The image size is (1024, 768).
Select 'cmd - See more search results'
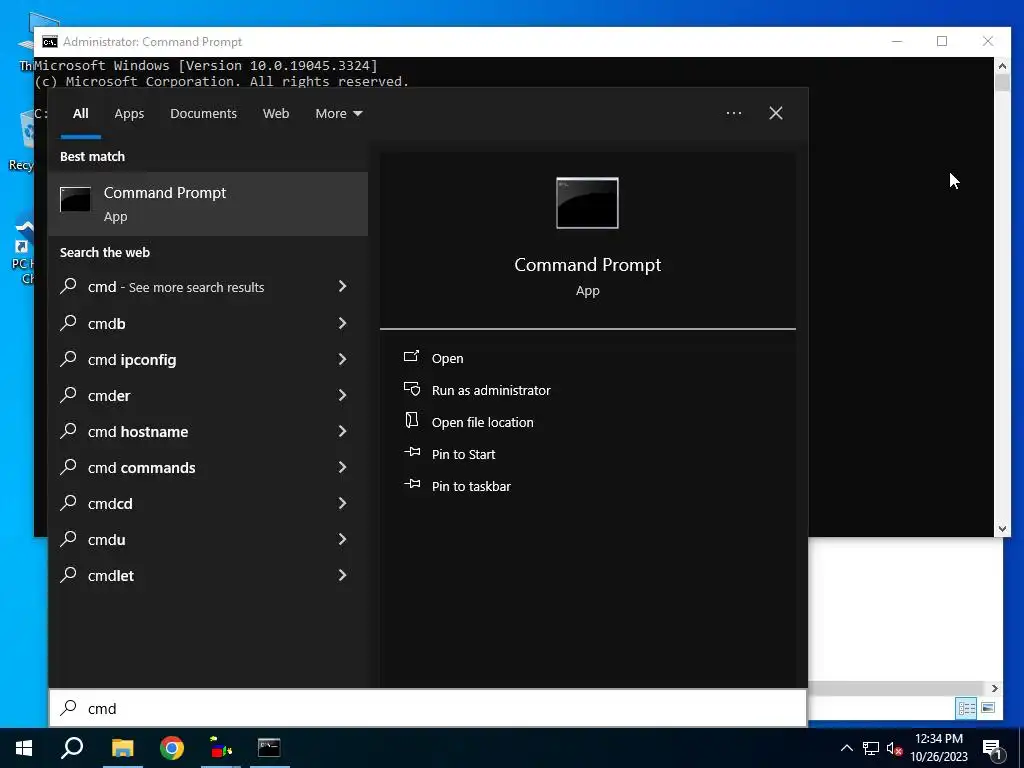[208, 287]
